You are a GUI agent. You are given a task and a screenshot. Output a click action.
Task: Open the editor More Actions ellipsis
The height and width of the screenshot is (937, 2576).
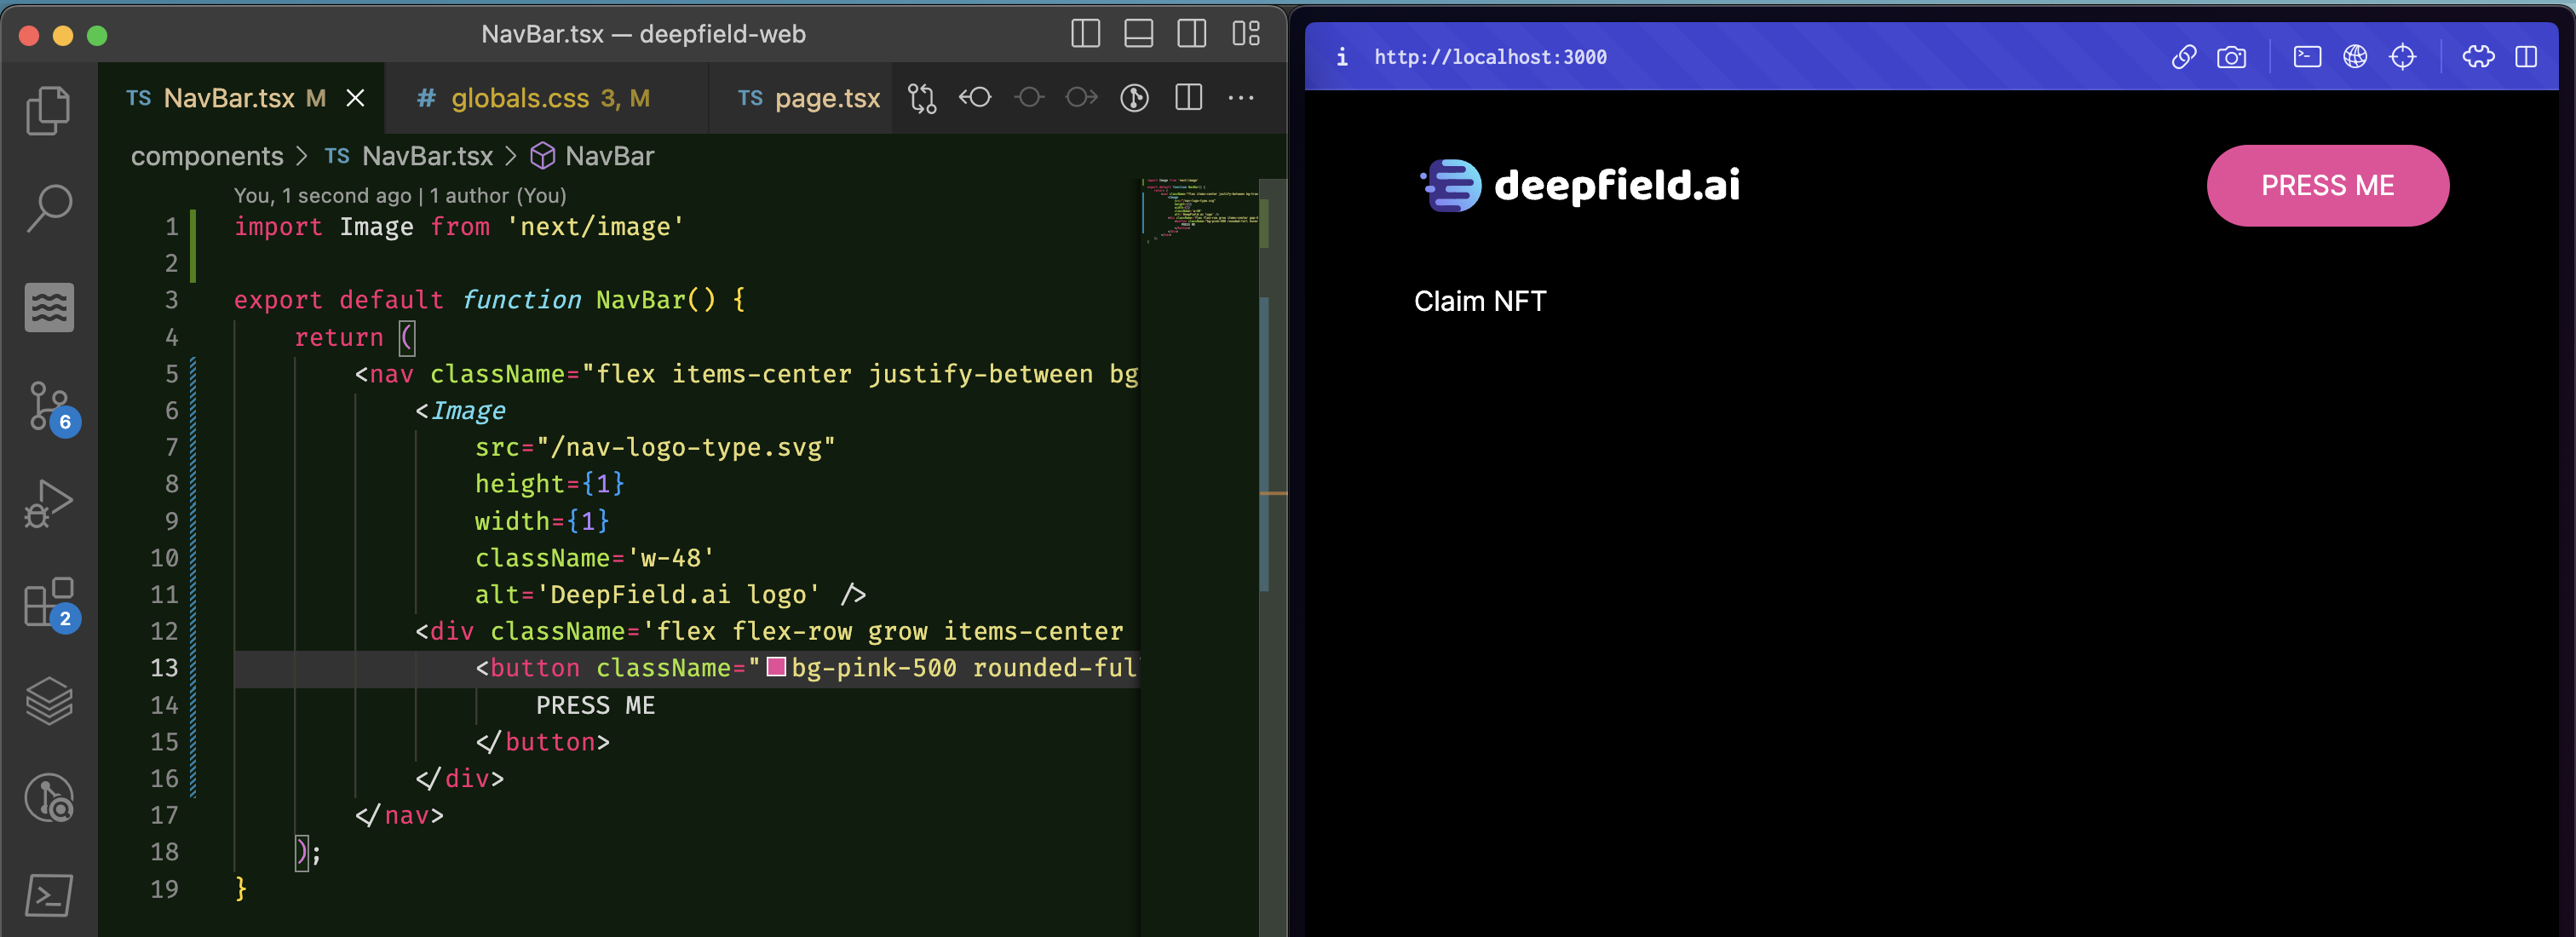[x=1241, y=98]
